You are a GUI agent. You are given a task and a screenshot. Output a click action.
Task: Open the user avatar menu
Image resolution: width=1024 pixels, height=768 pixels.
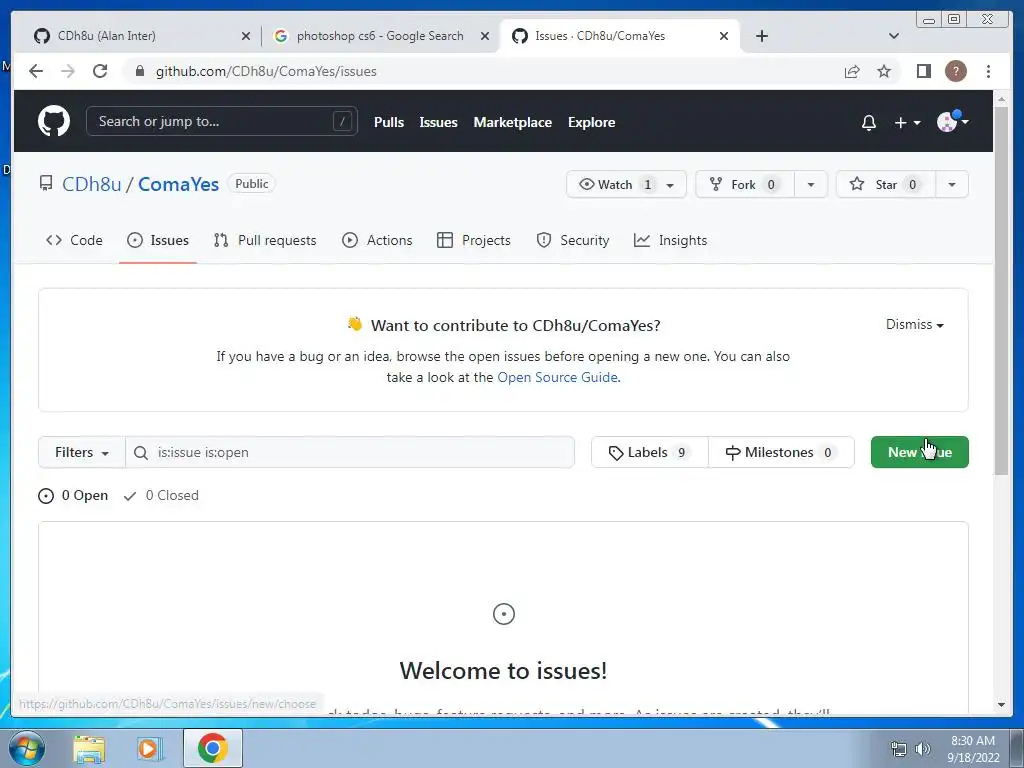click(x=952, y=121)
